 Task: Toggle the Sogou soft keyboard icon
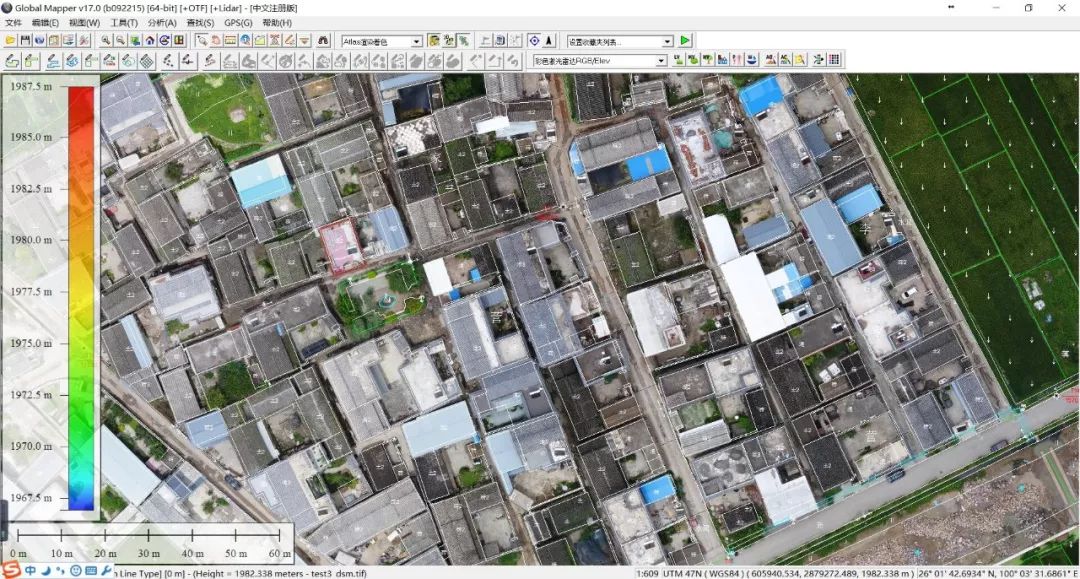(x=91, y=570)
